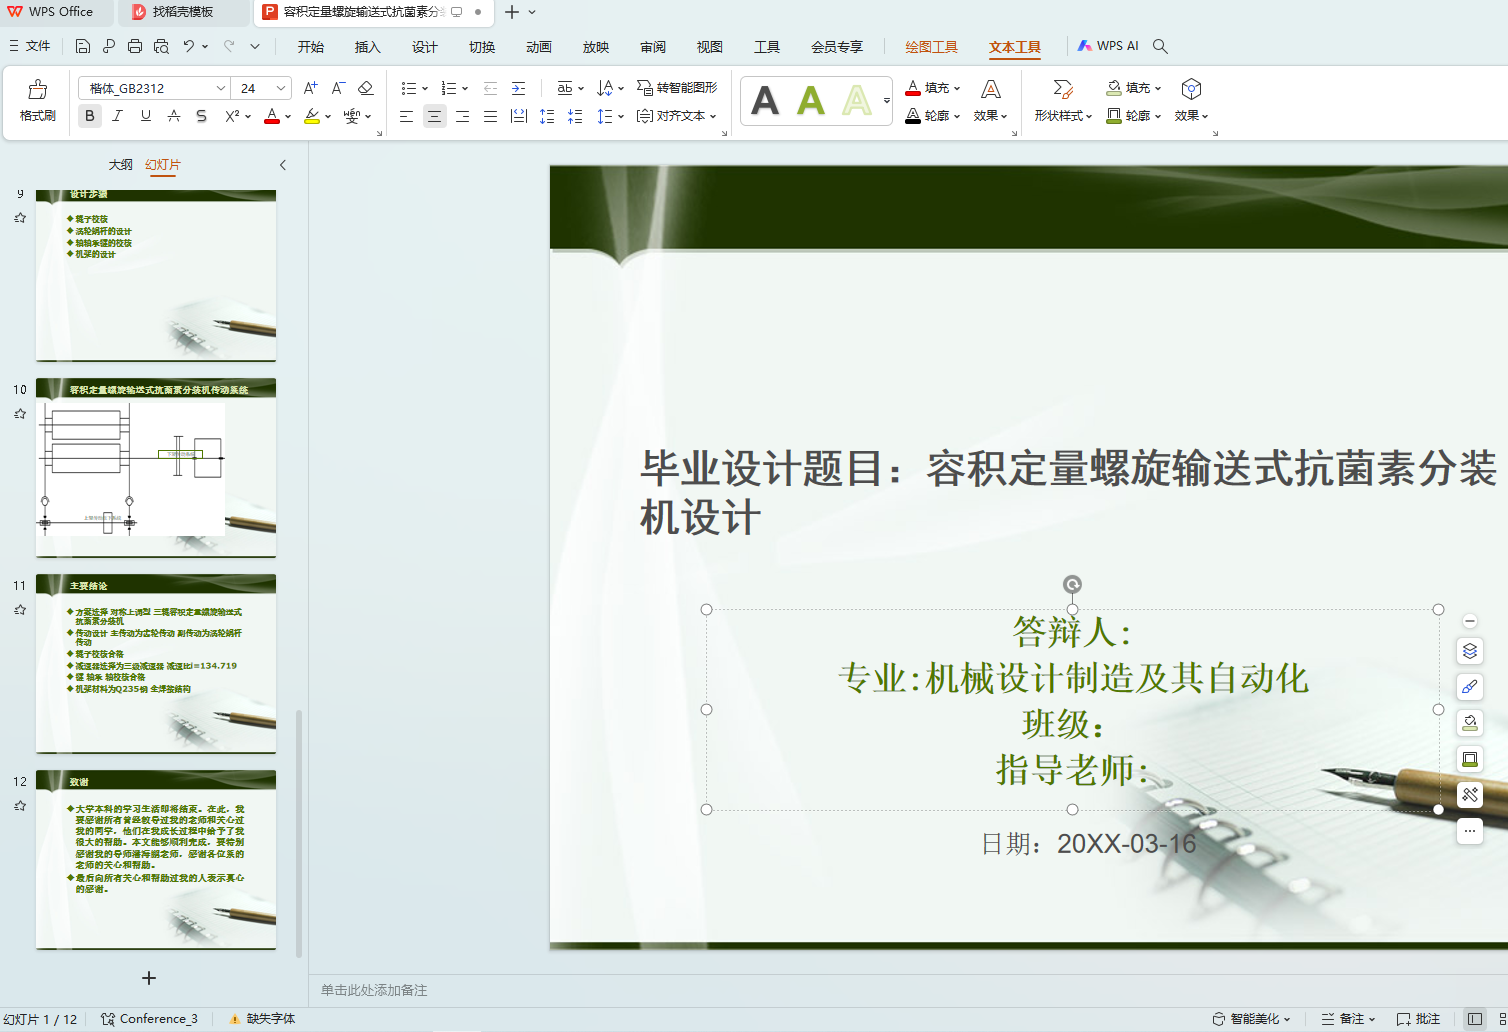Switch to the 插入 ribbon tab
This screenshot has height=1032, width=1508.
[368, 47]
